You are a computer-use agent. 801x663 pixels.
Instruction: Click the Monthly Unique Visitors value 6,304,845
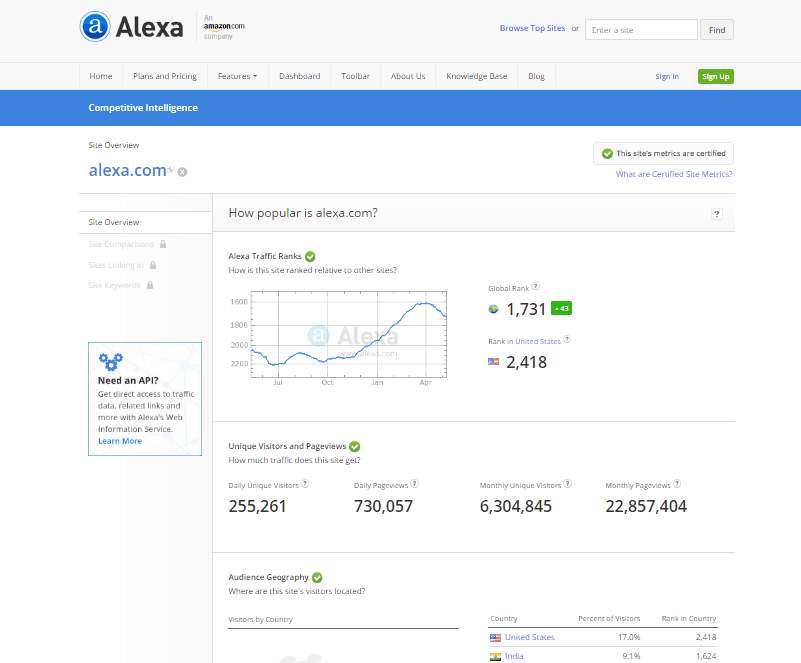[x=515, y=506]
